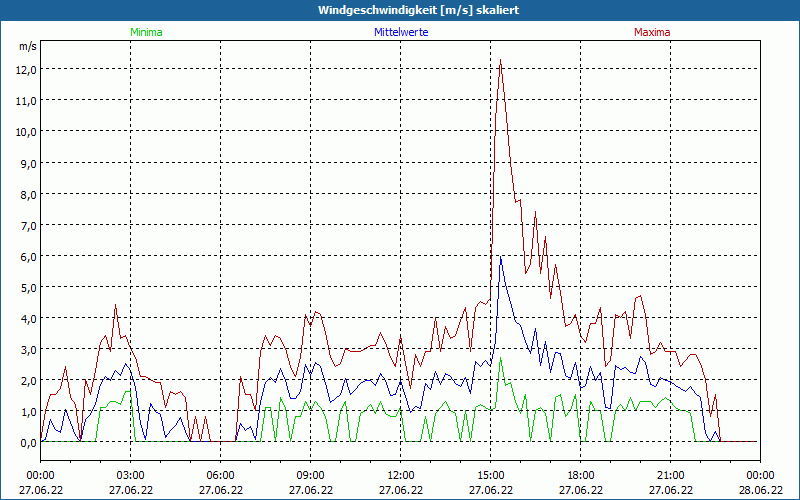Screen dimensions: 800x500
Task: Click the 28.06.22 date label
Action: (760, 490)
